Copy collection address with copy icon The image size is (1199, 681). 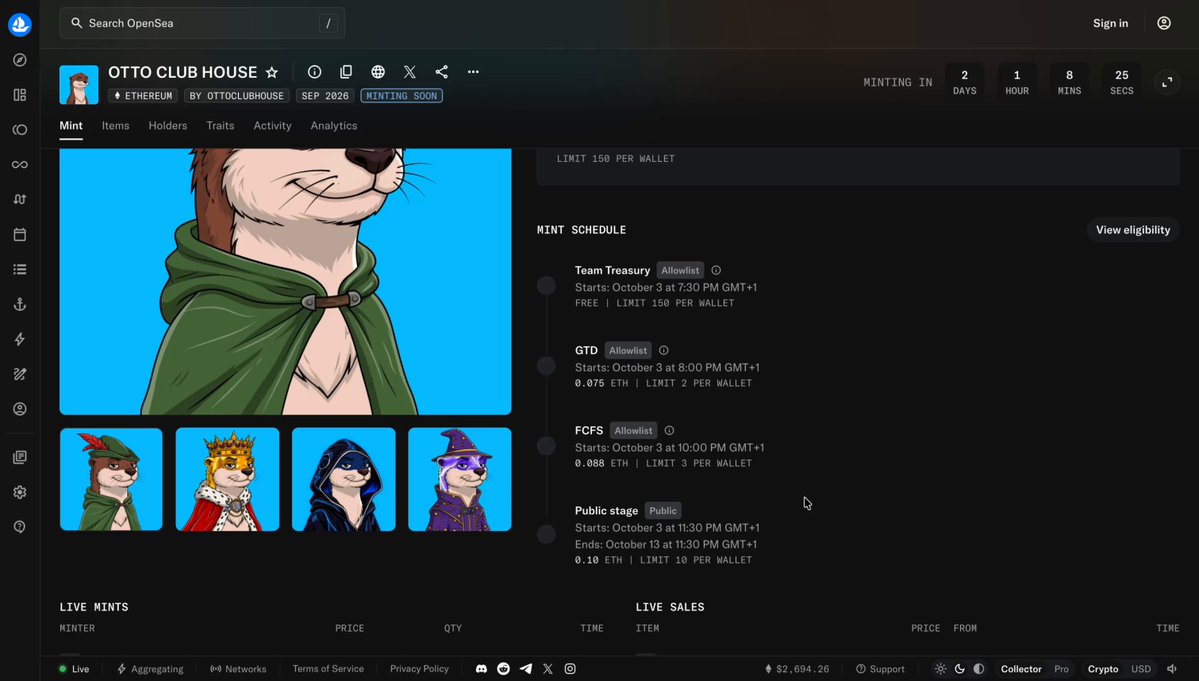(346, 72)
